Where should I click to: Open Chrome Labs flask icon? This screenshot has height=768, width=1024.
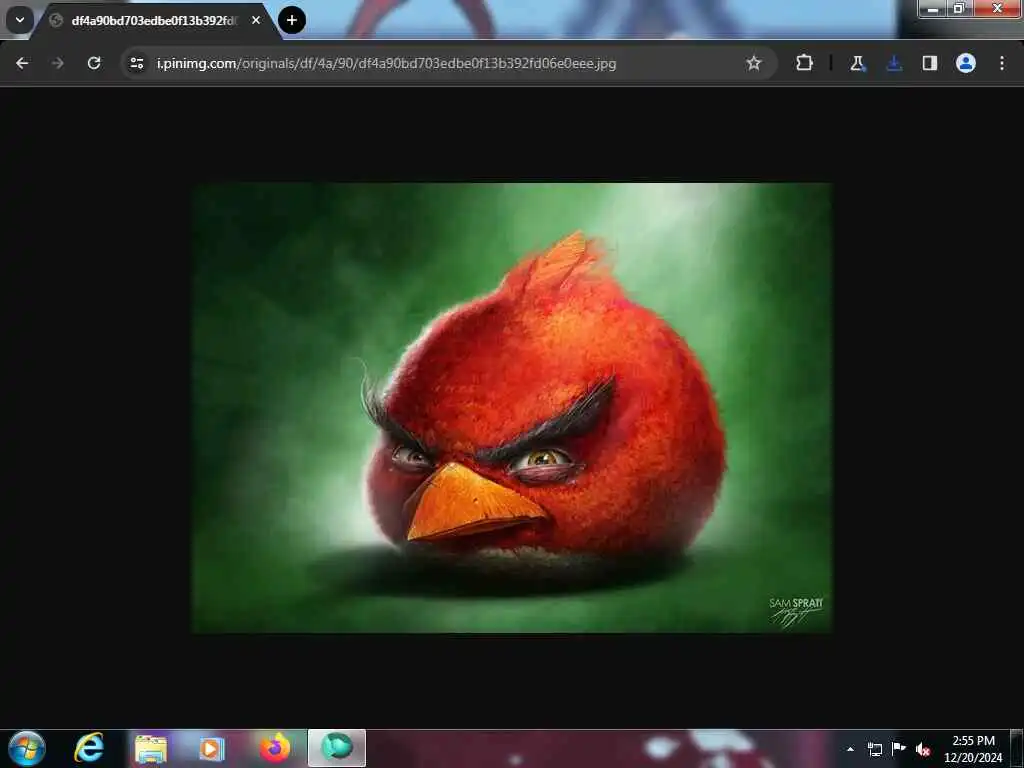[x=857, y=63]
